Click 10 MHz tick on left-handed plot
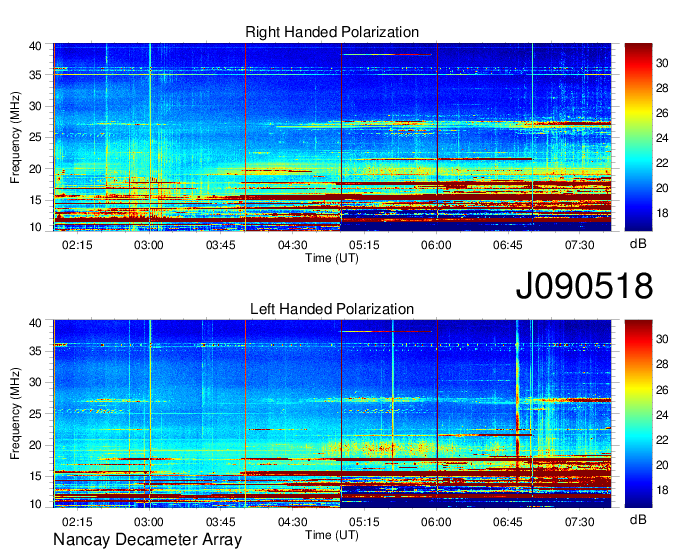680x552 pixels. coord(35,504)
